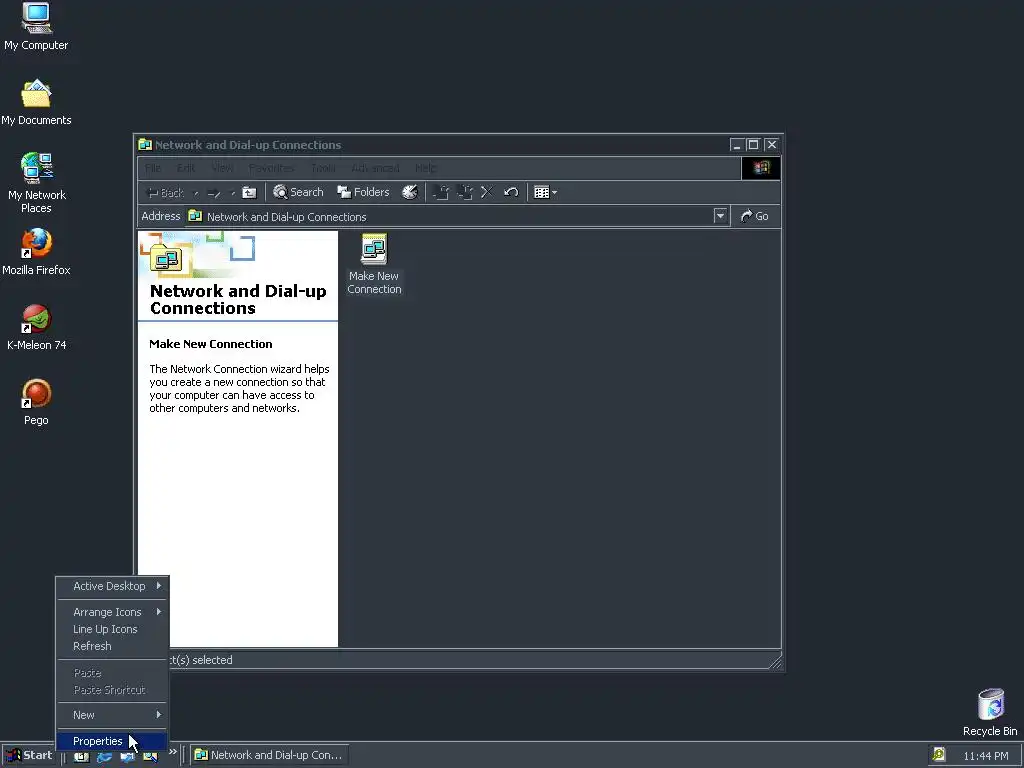The height and width of the screenshot is (768, 1024).
Task: Expand the Address bar dropdown
Action: click(720, 216)
